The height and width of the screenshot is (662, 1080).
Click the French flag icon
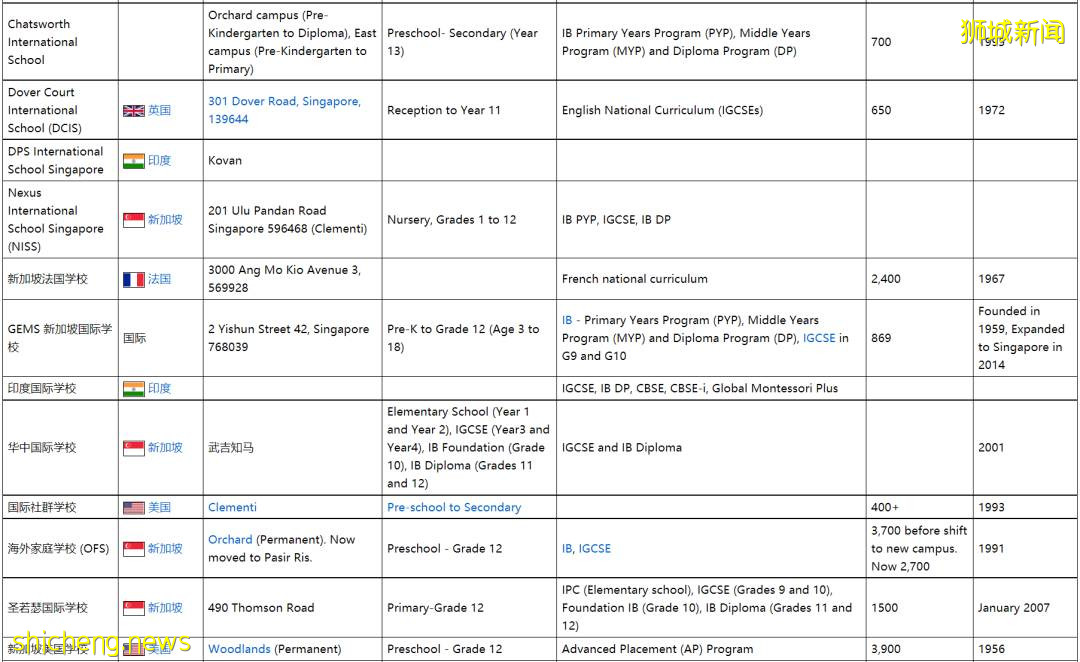(133, 280)
